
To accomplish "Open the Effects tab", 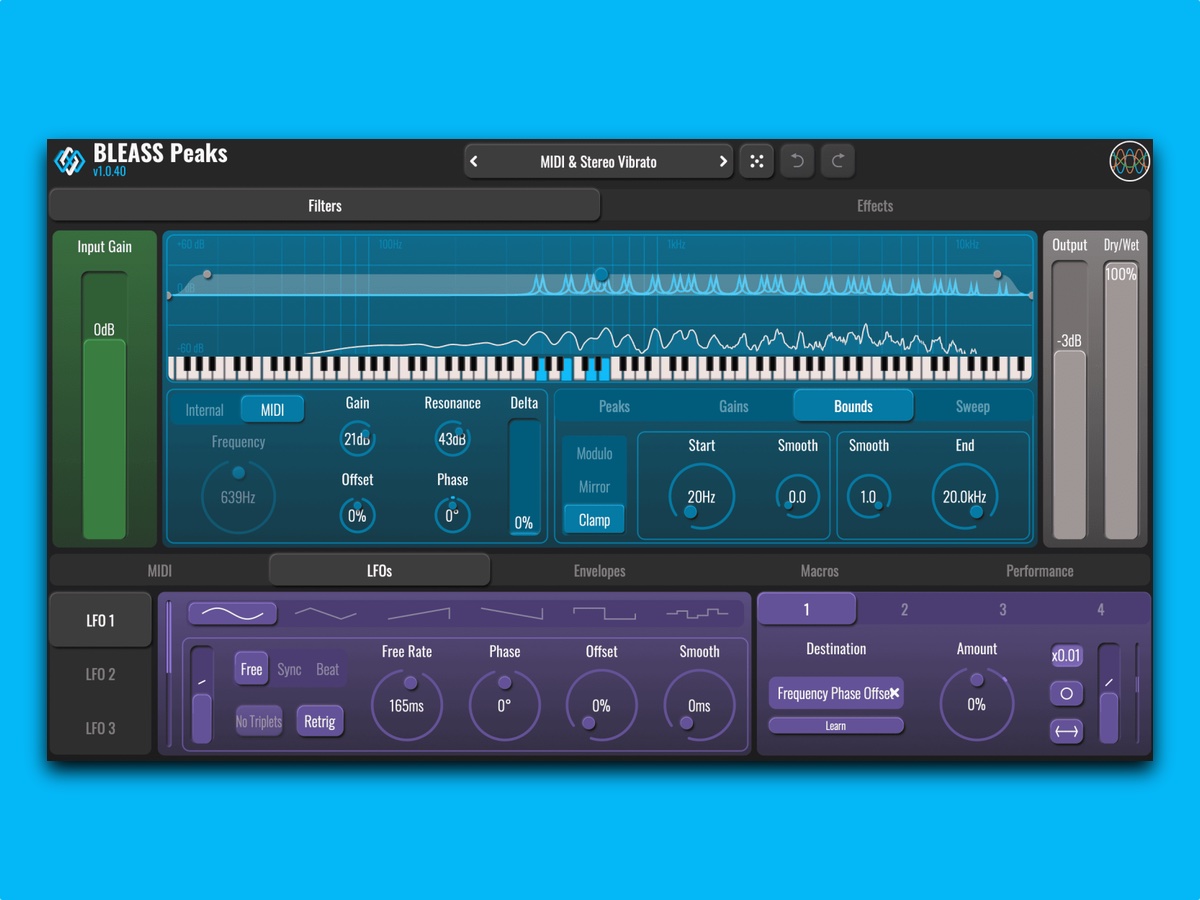I will (x=875, y=205).
